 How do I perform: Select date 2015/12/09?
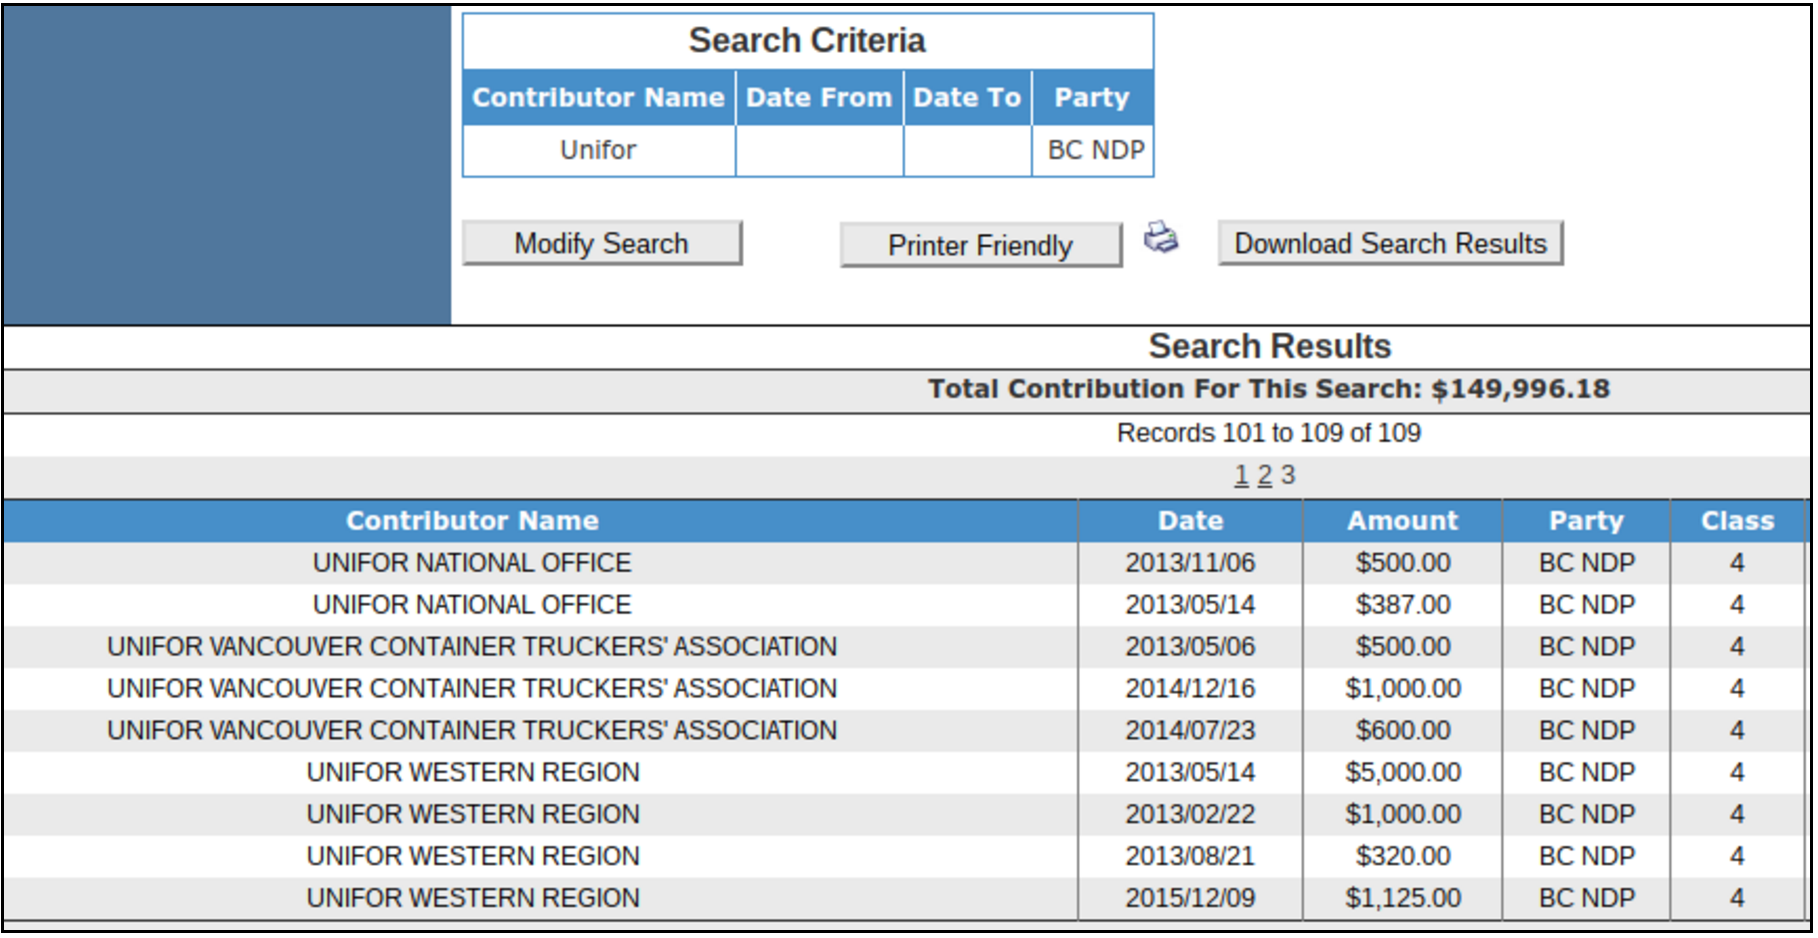pyautogui.click(x=1190, y=899)
